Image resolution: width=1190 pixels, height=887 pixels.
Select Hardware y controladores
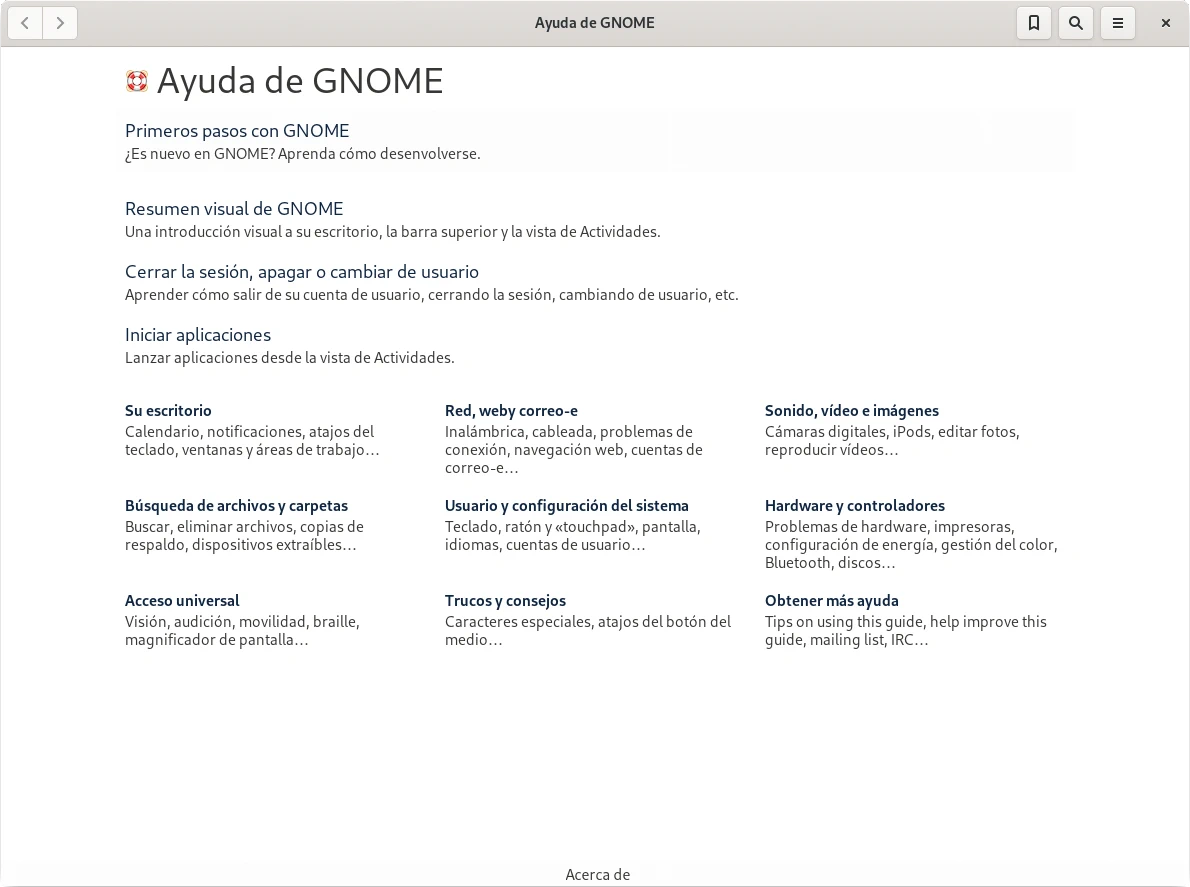point(854,506)
